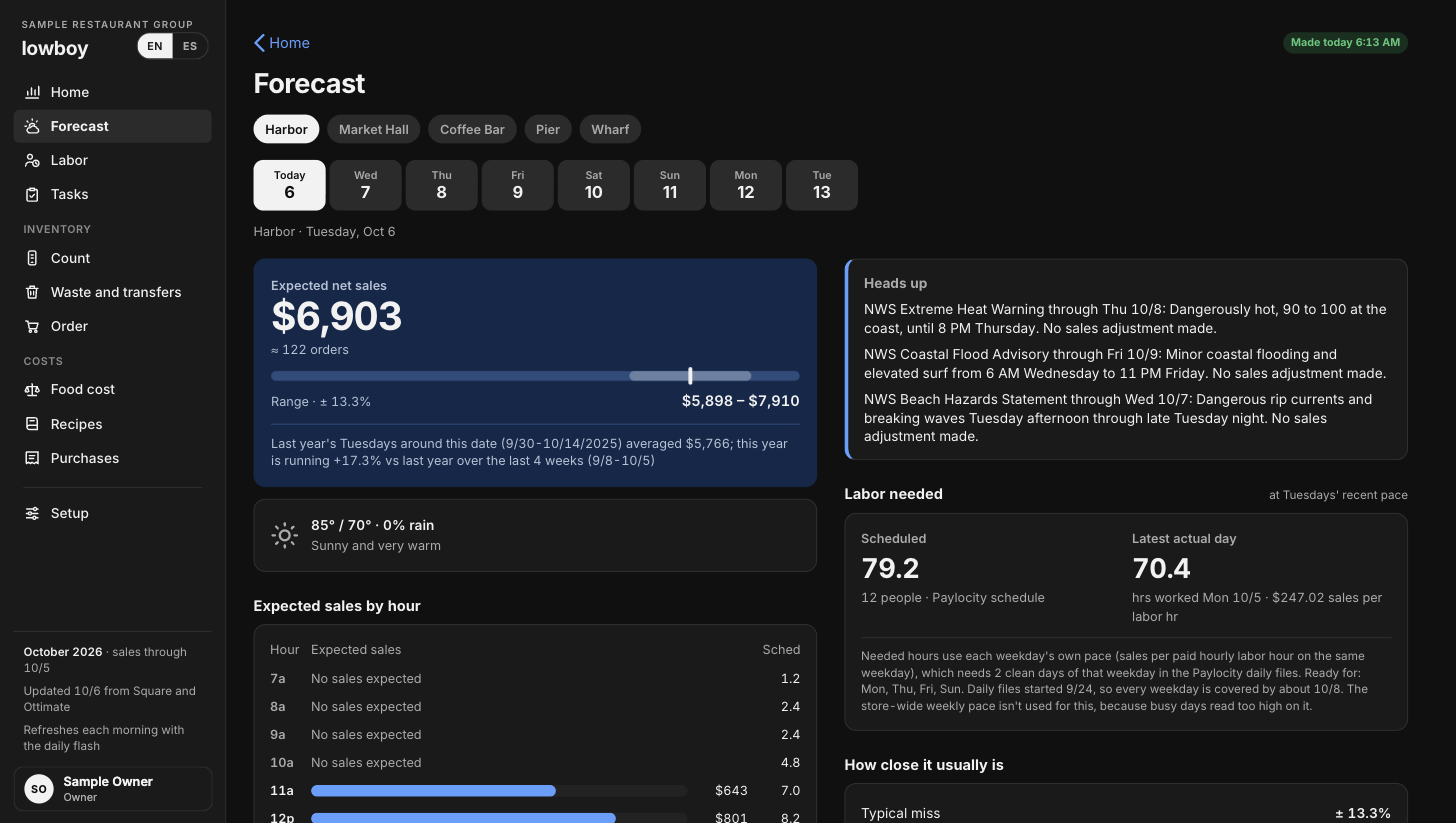Choose the Today 6 day button

click(289, 185)
